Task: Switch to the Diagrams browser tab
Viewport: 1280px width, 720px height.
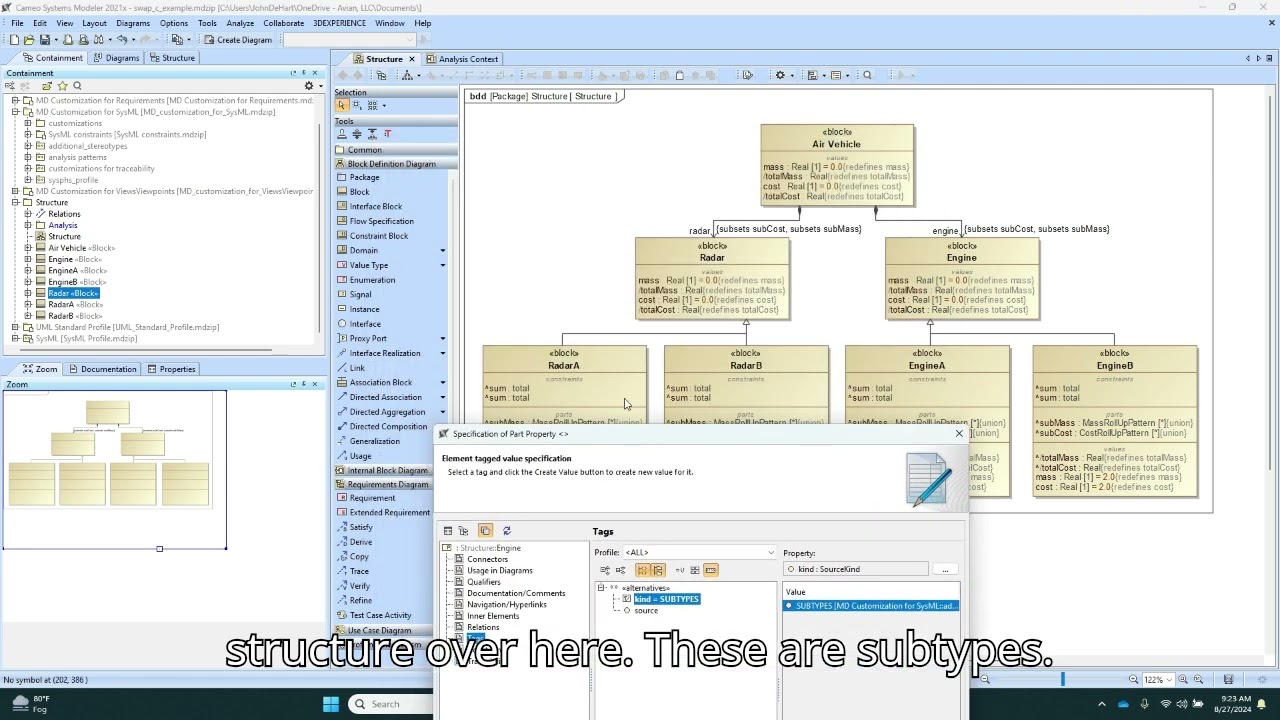Action: coord(116,58)
